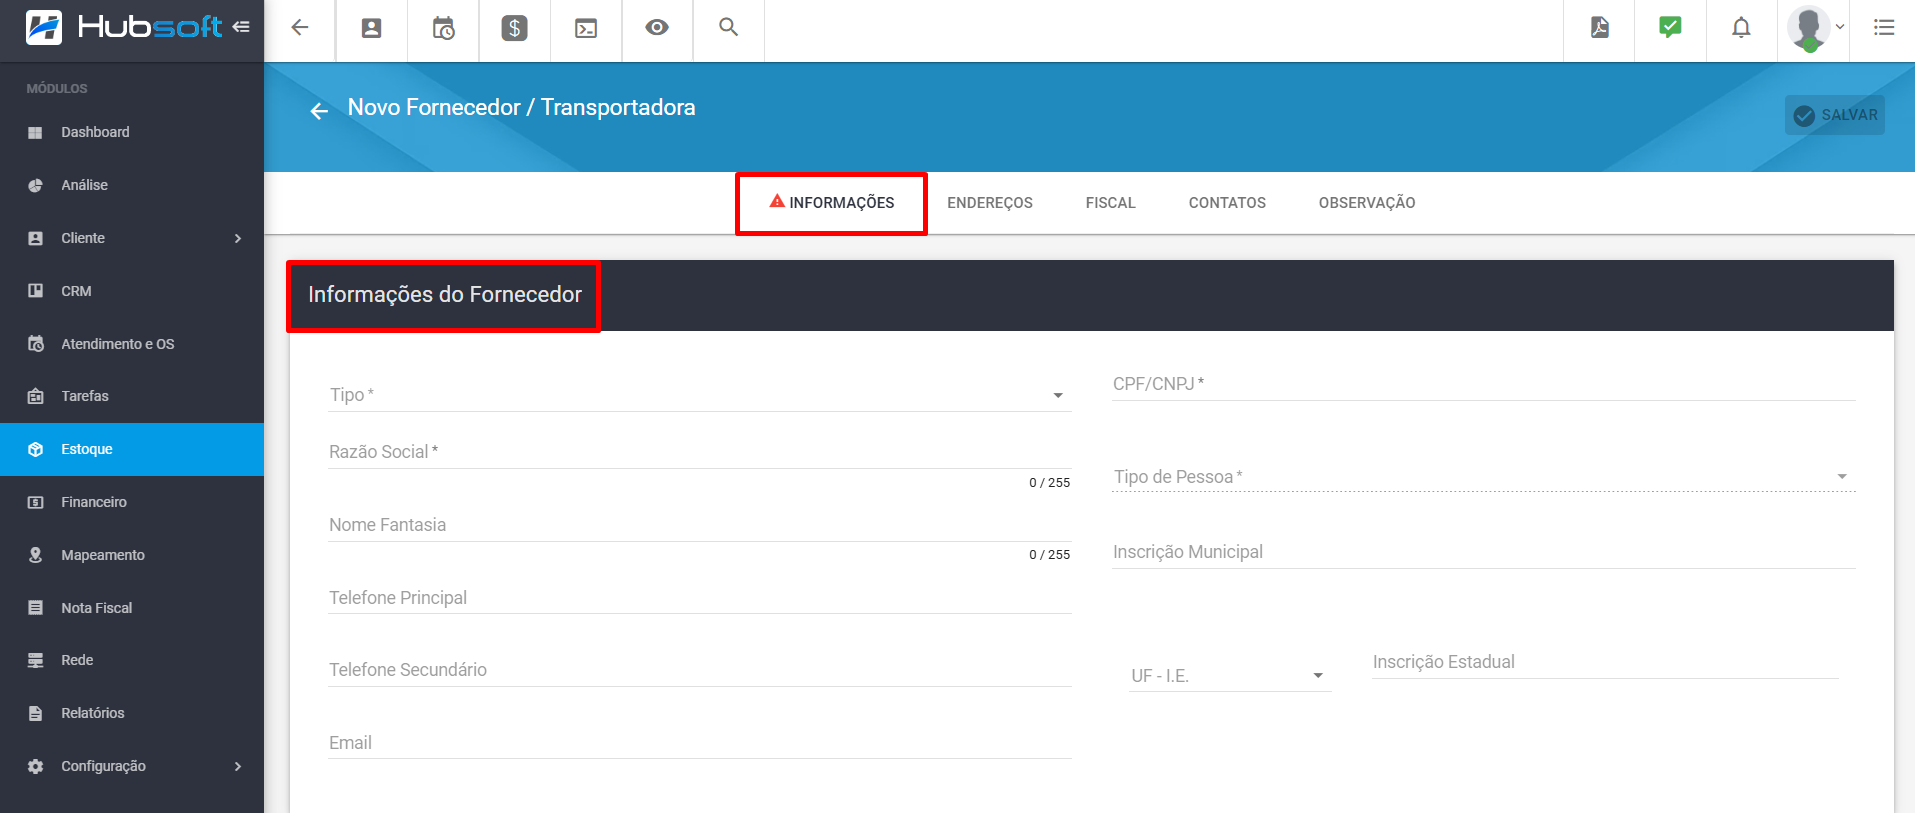This screenshot has height=813, width=1915.
Task: Click the calendar clock shortcut icon
Action: click(x=443, y=28)
